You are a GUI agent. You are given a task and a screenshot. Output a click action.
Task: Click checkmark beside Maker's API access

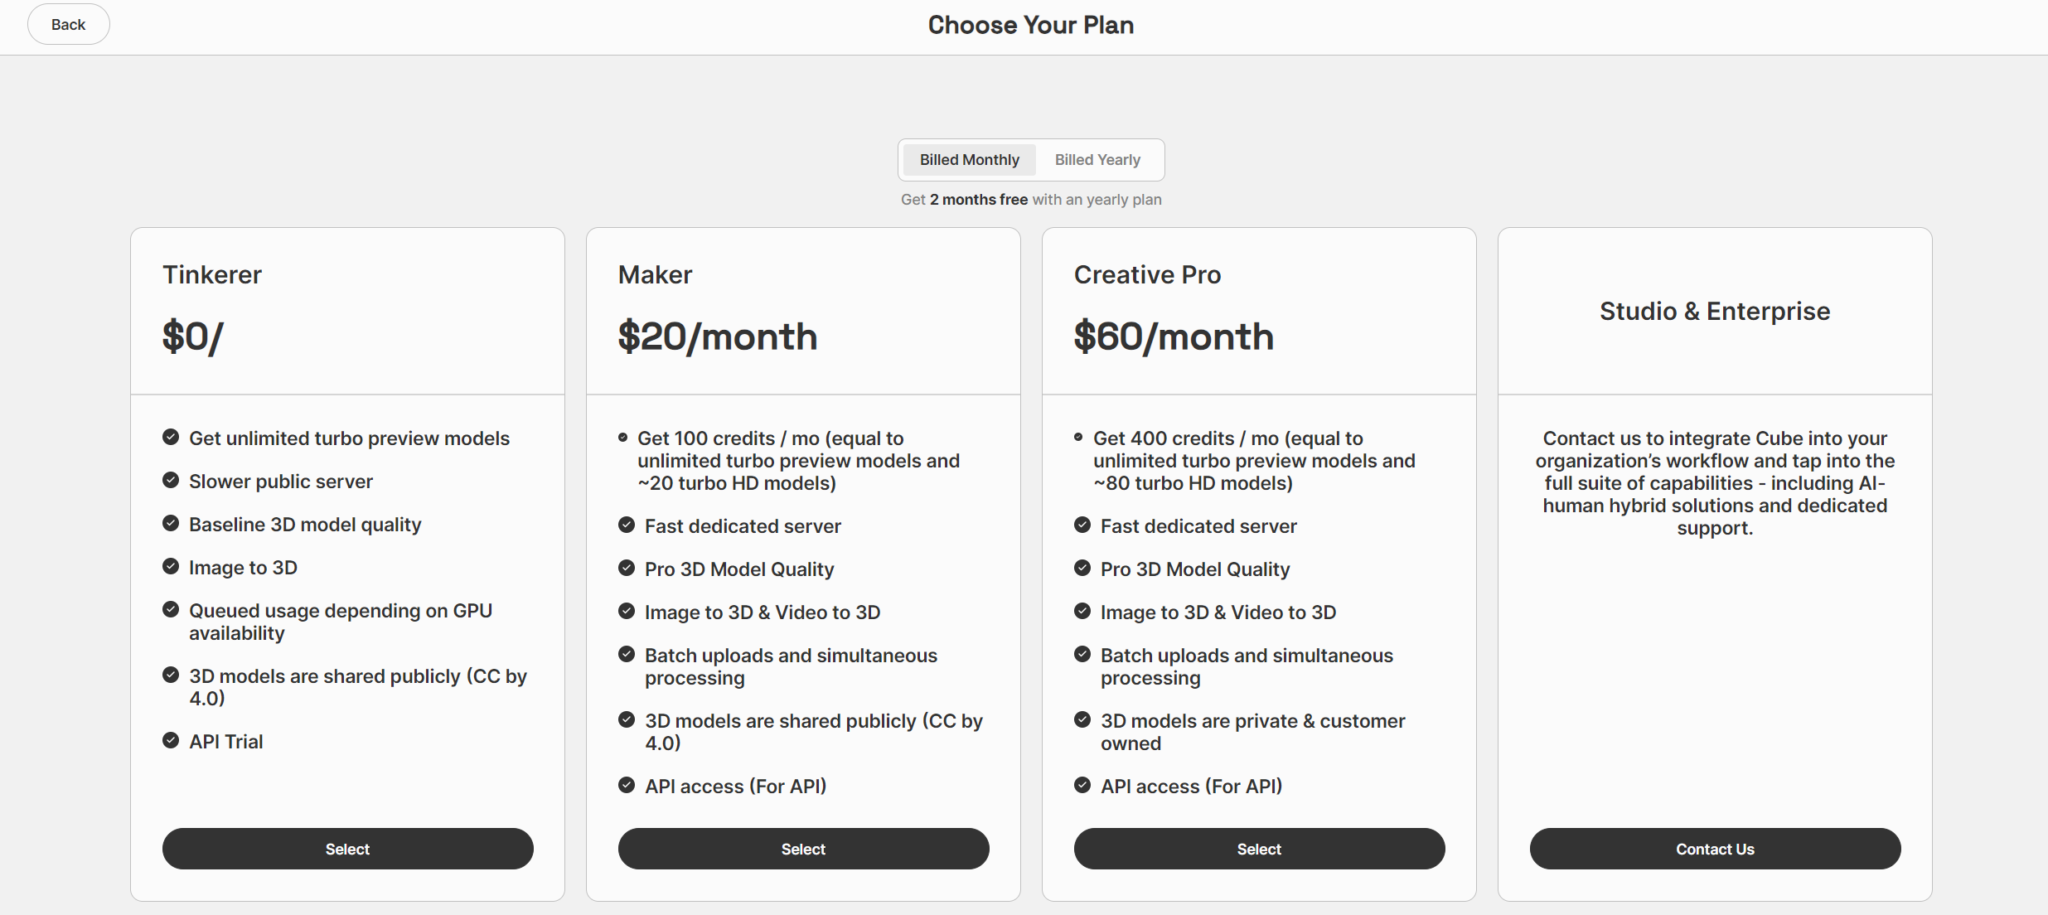coord(627,785)
